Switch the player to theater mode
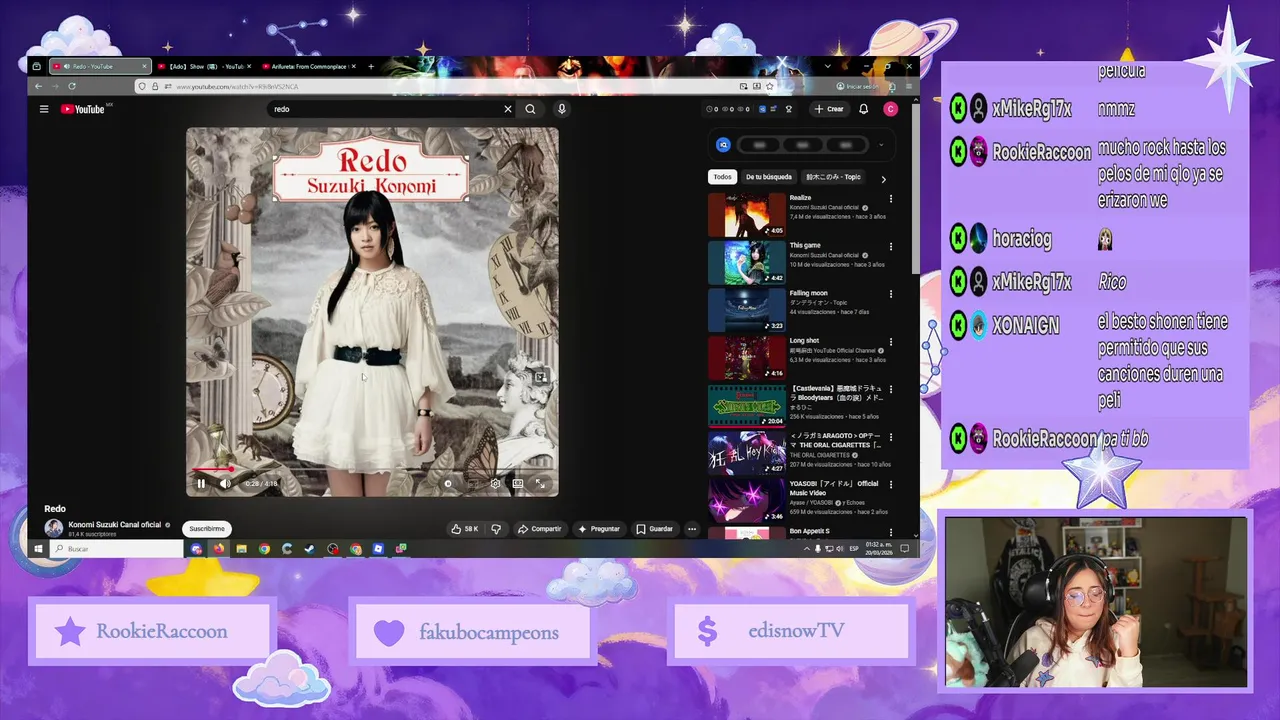This screenshot has height=720, width=1280. click(x=518, y=484)
